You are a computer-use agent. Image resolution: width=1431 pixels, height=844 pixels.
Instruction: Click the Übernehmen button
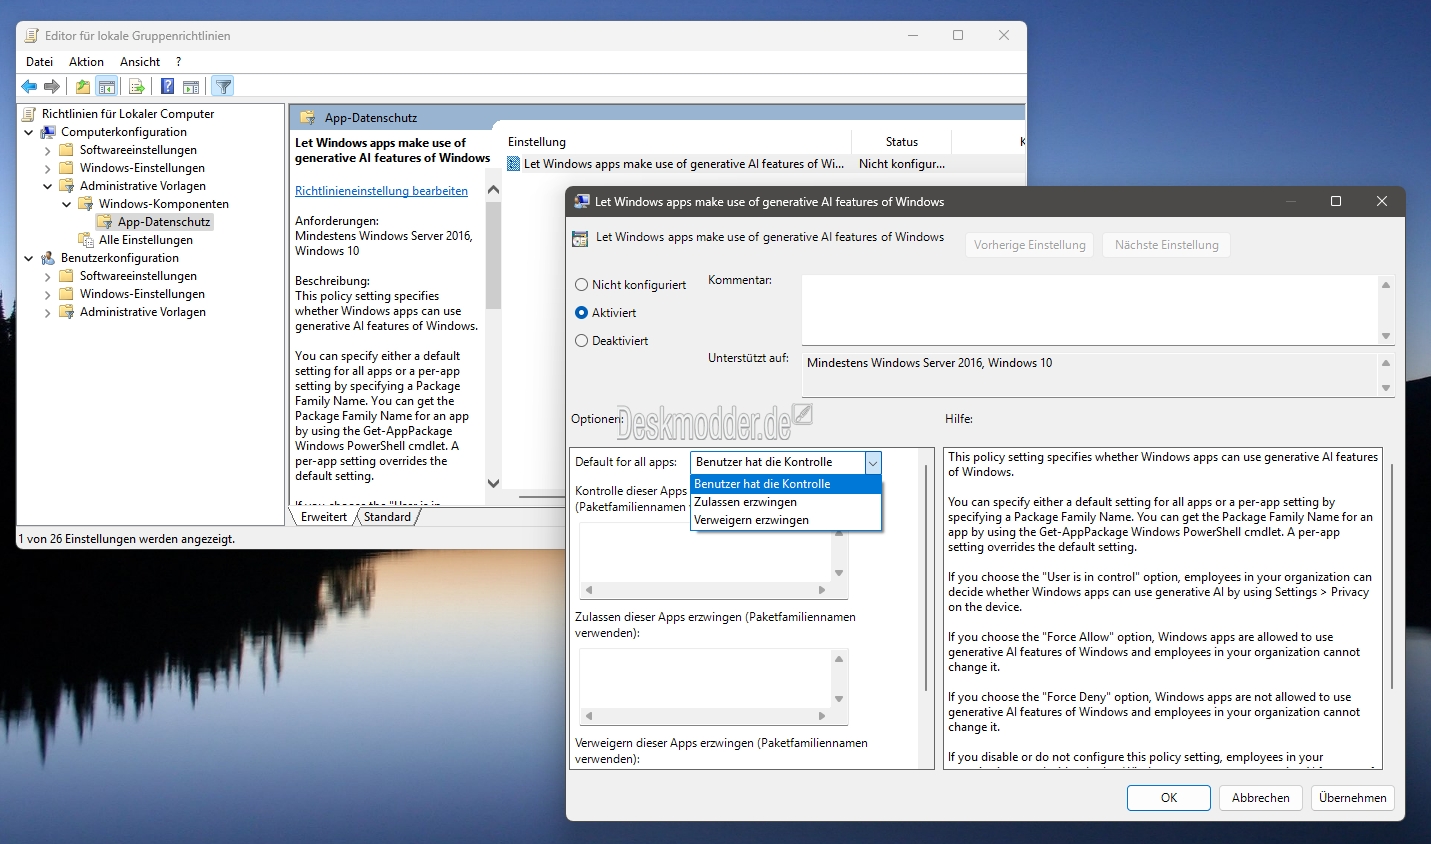click(1353, 798)
